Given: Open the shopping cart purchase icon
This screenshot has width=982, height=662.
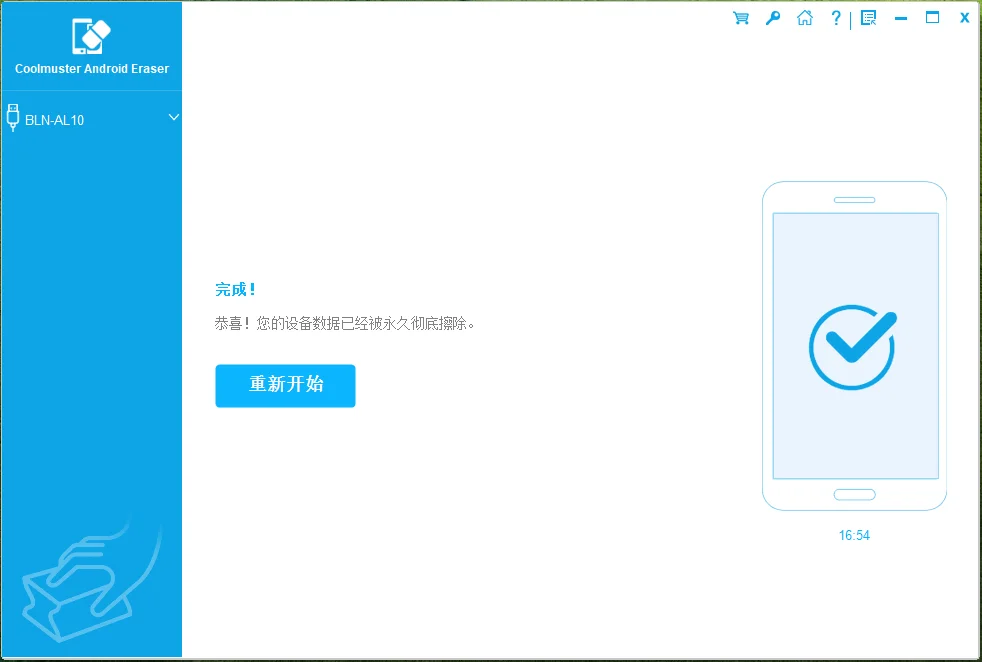Looking at the screenshot, I should click(x=740, y=17).
